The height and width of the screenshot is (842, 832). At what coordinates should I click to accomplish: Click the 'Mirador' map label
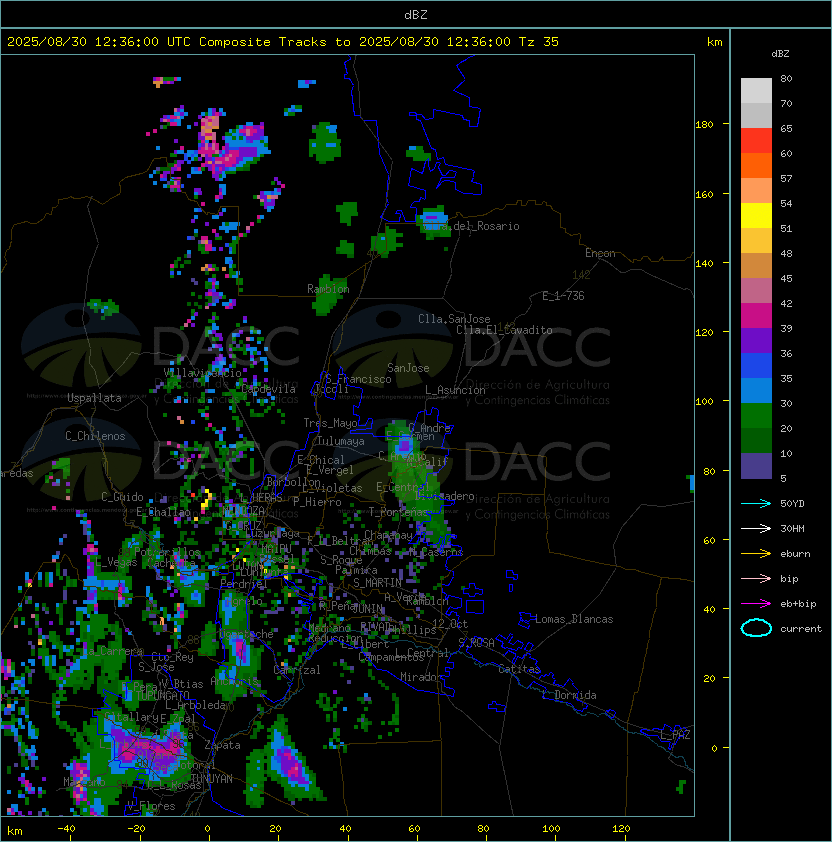click(x=421, y=677)
